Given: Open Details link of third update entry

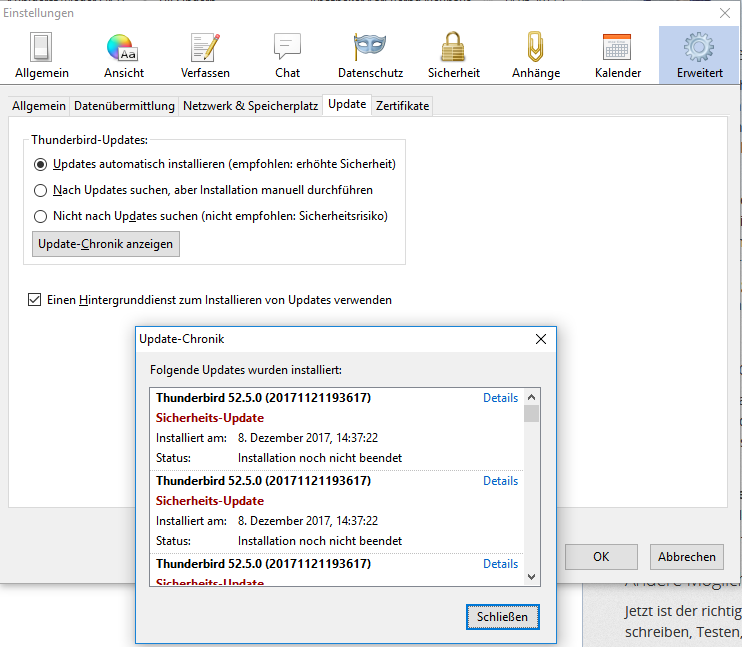Looking at the screenshot, I should pos(500,564).
